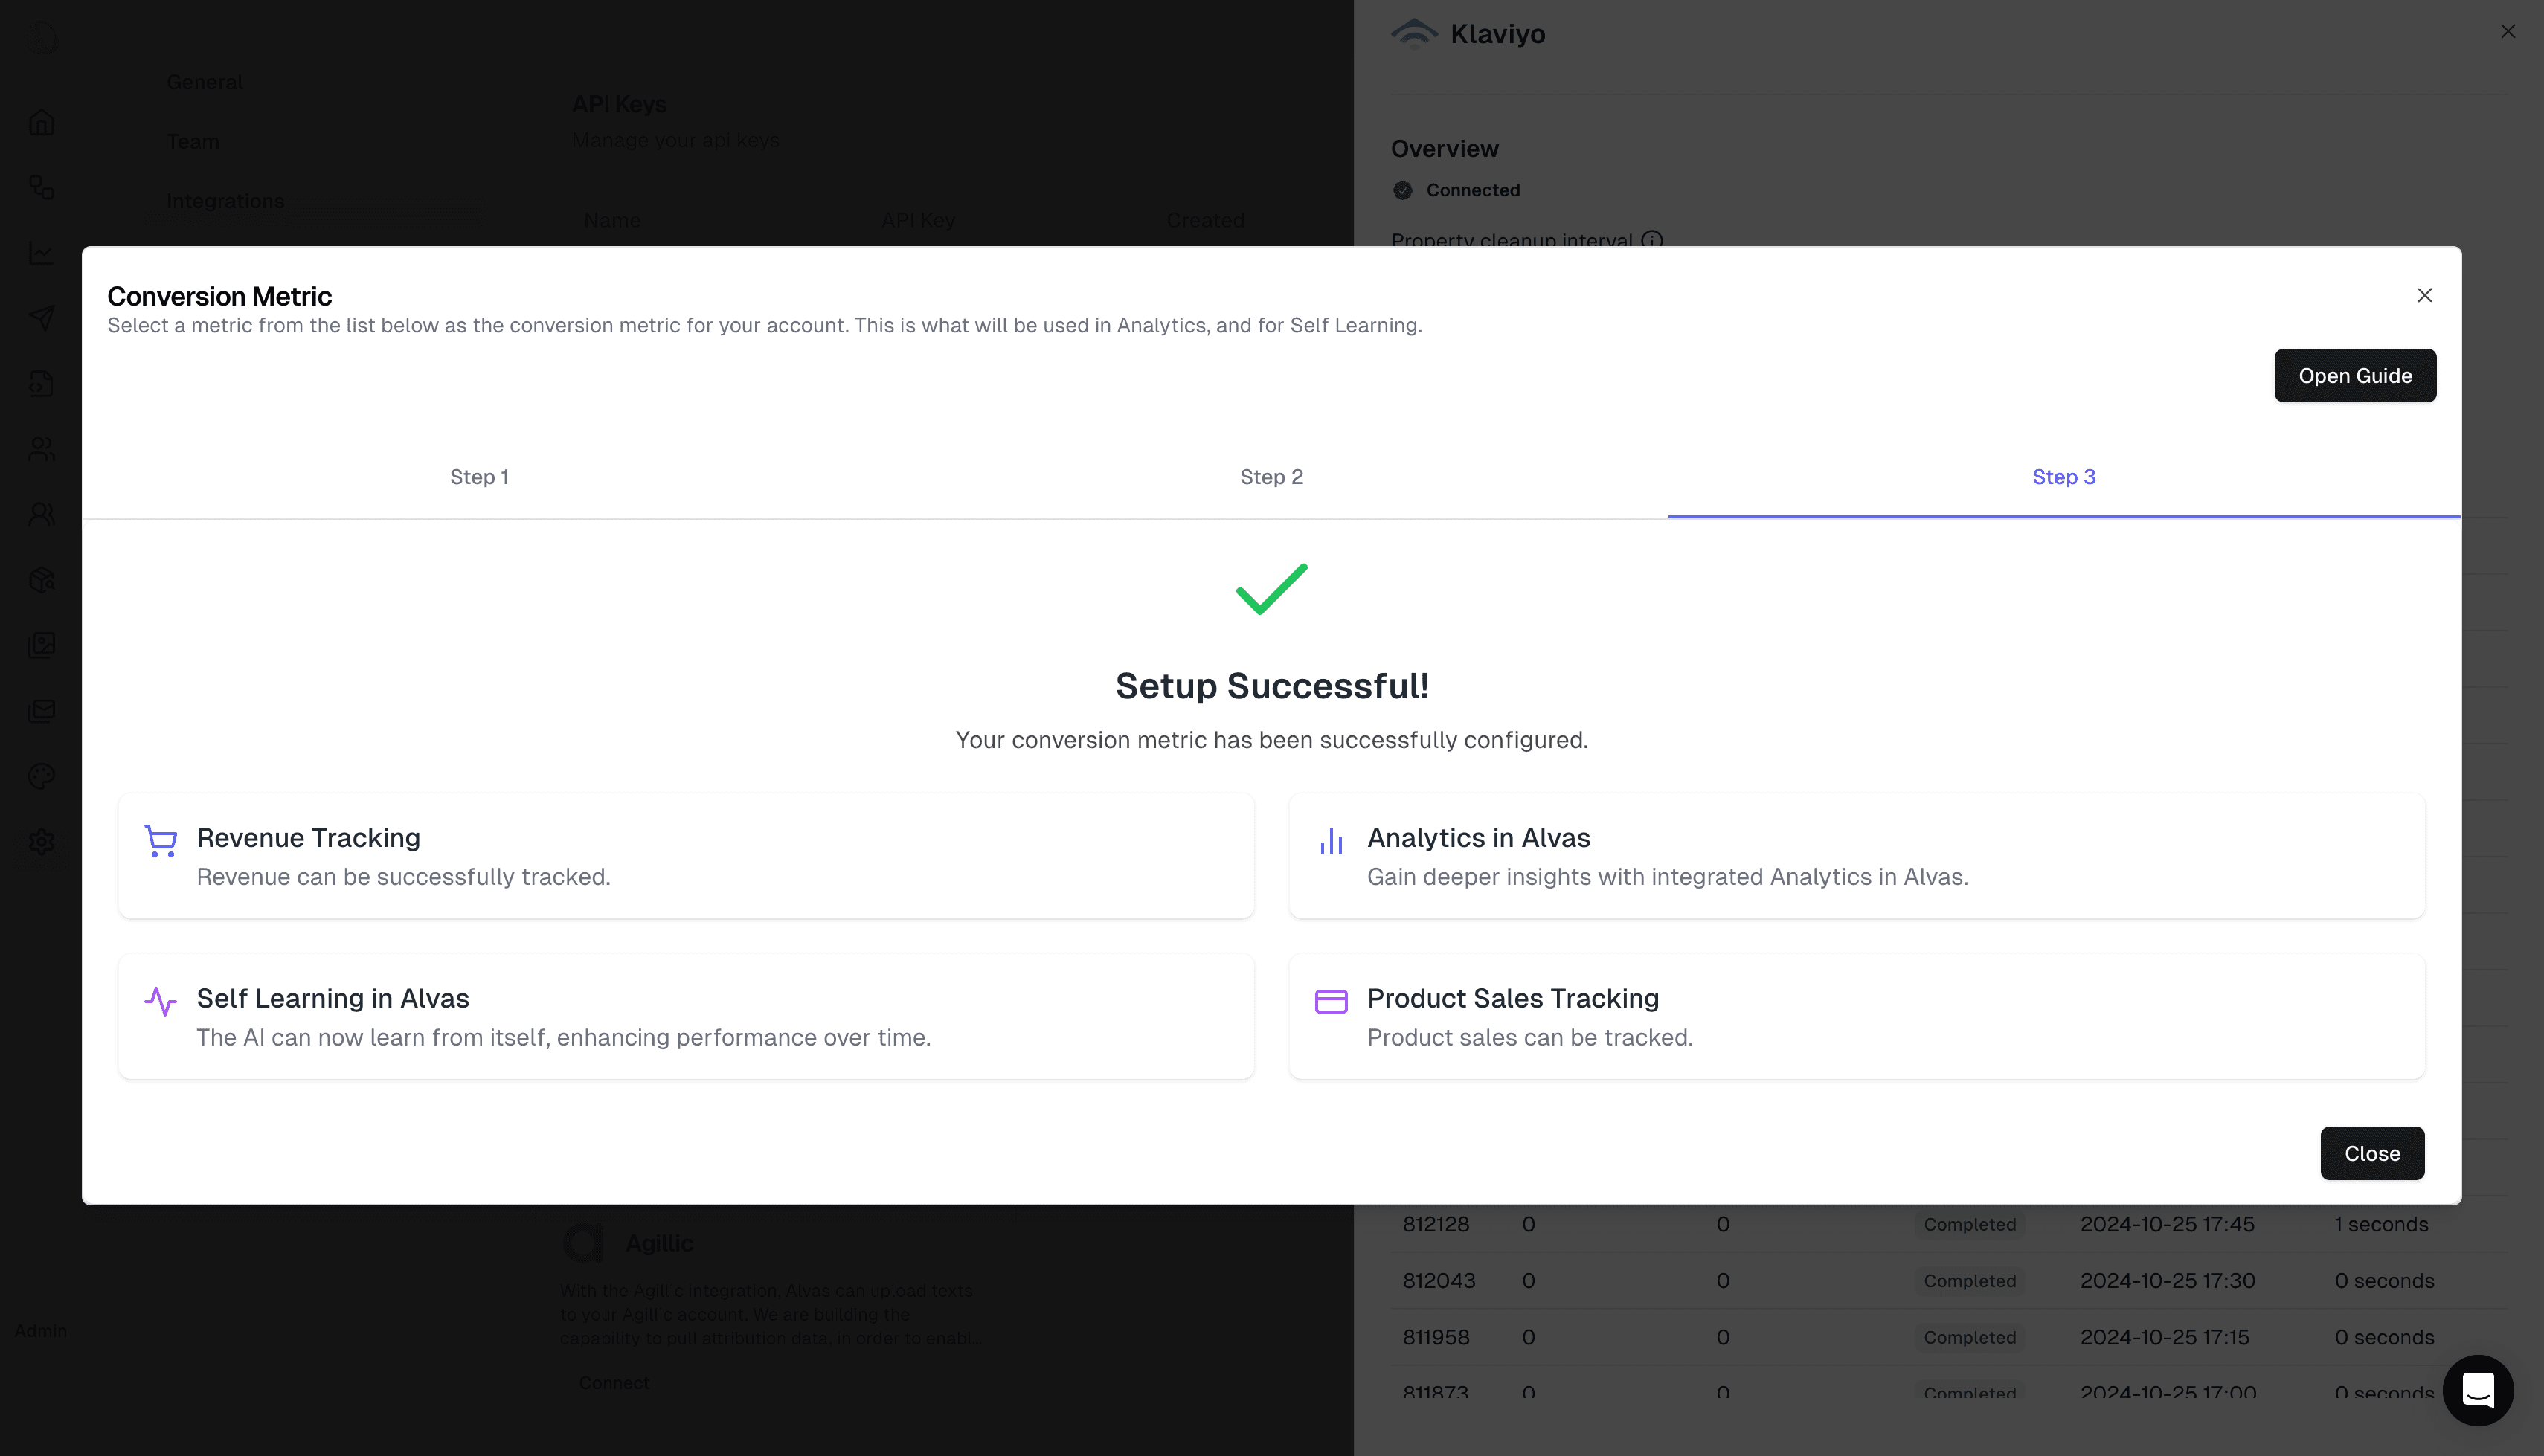Screen dimensions: 2544x1456
Task: Close the Klaviyo side panel
Action: click(2507, 31)
